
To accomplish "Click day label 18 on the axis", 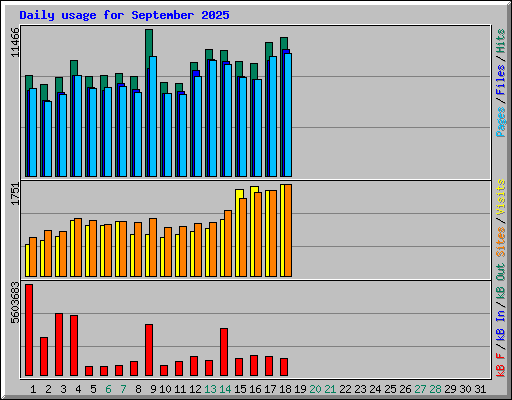I will pos(285,389).
